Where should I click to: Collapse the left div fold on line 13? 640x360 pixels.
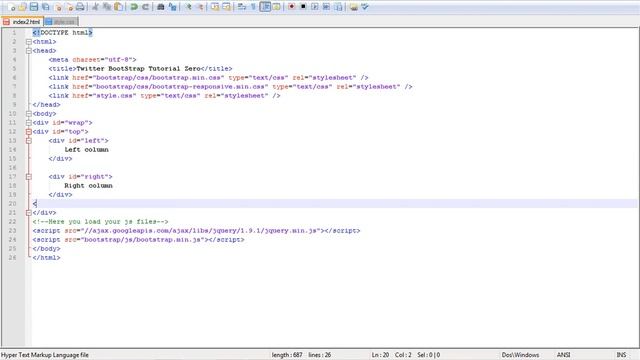coord(29,140)
